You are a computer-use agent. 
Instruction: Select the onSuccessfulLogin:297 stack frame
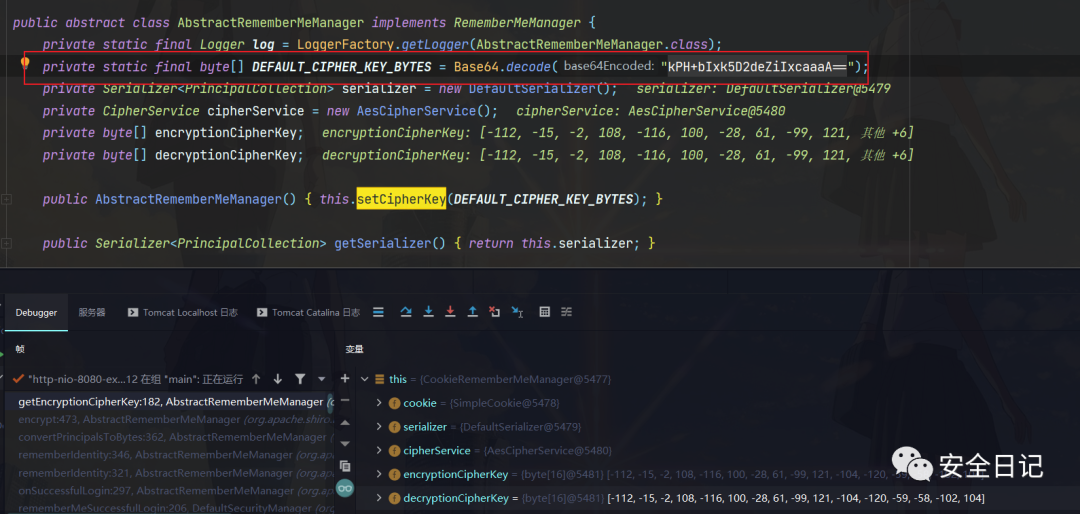pos(170,491)
